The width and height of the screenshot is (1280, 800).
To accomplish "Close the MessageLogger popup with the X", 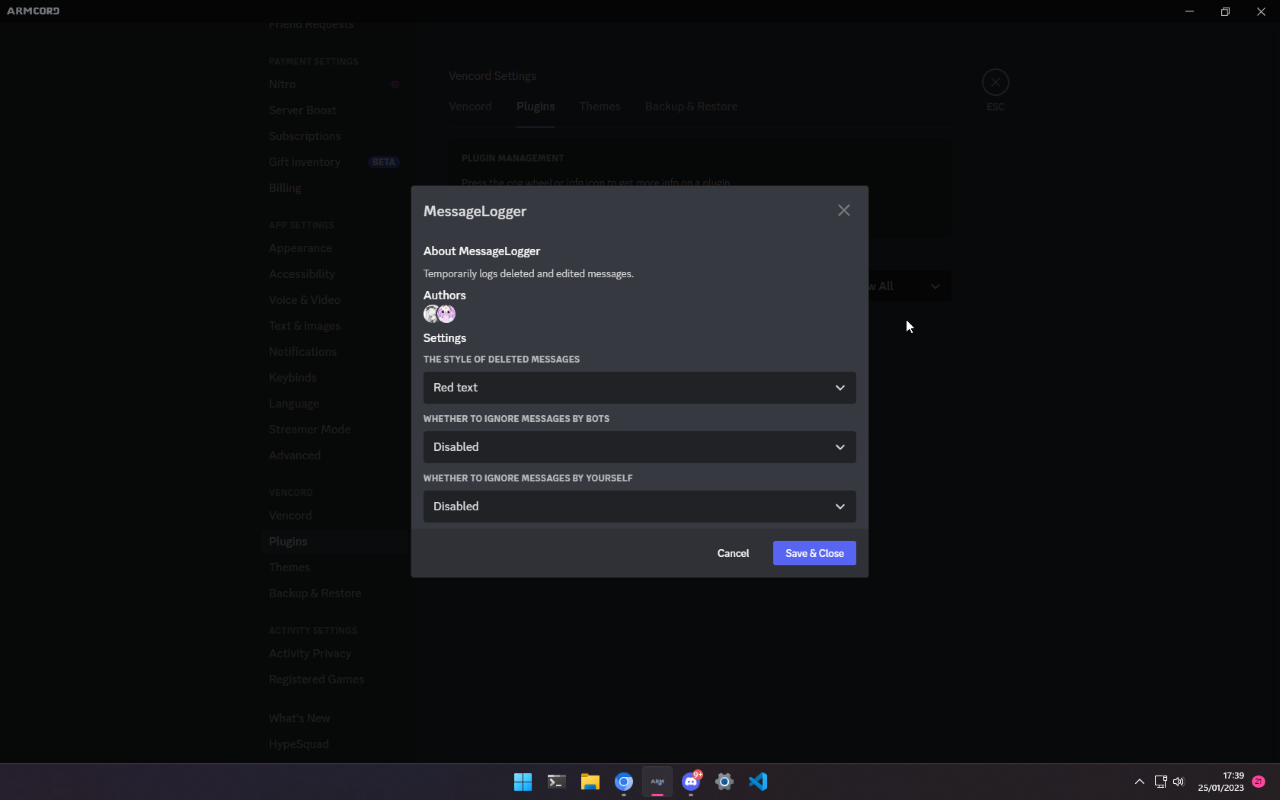I will coord(843,210).
